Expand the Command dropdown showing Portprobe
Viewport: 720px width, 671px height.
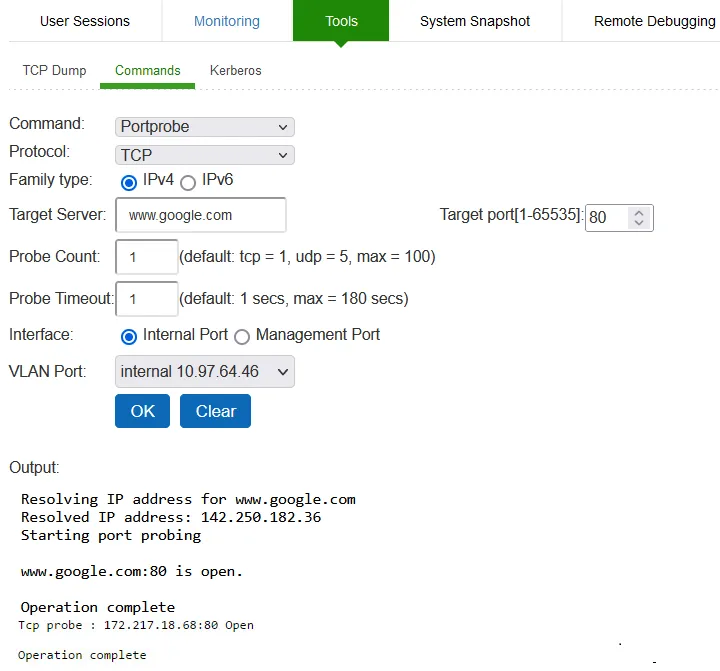point(205,127)
